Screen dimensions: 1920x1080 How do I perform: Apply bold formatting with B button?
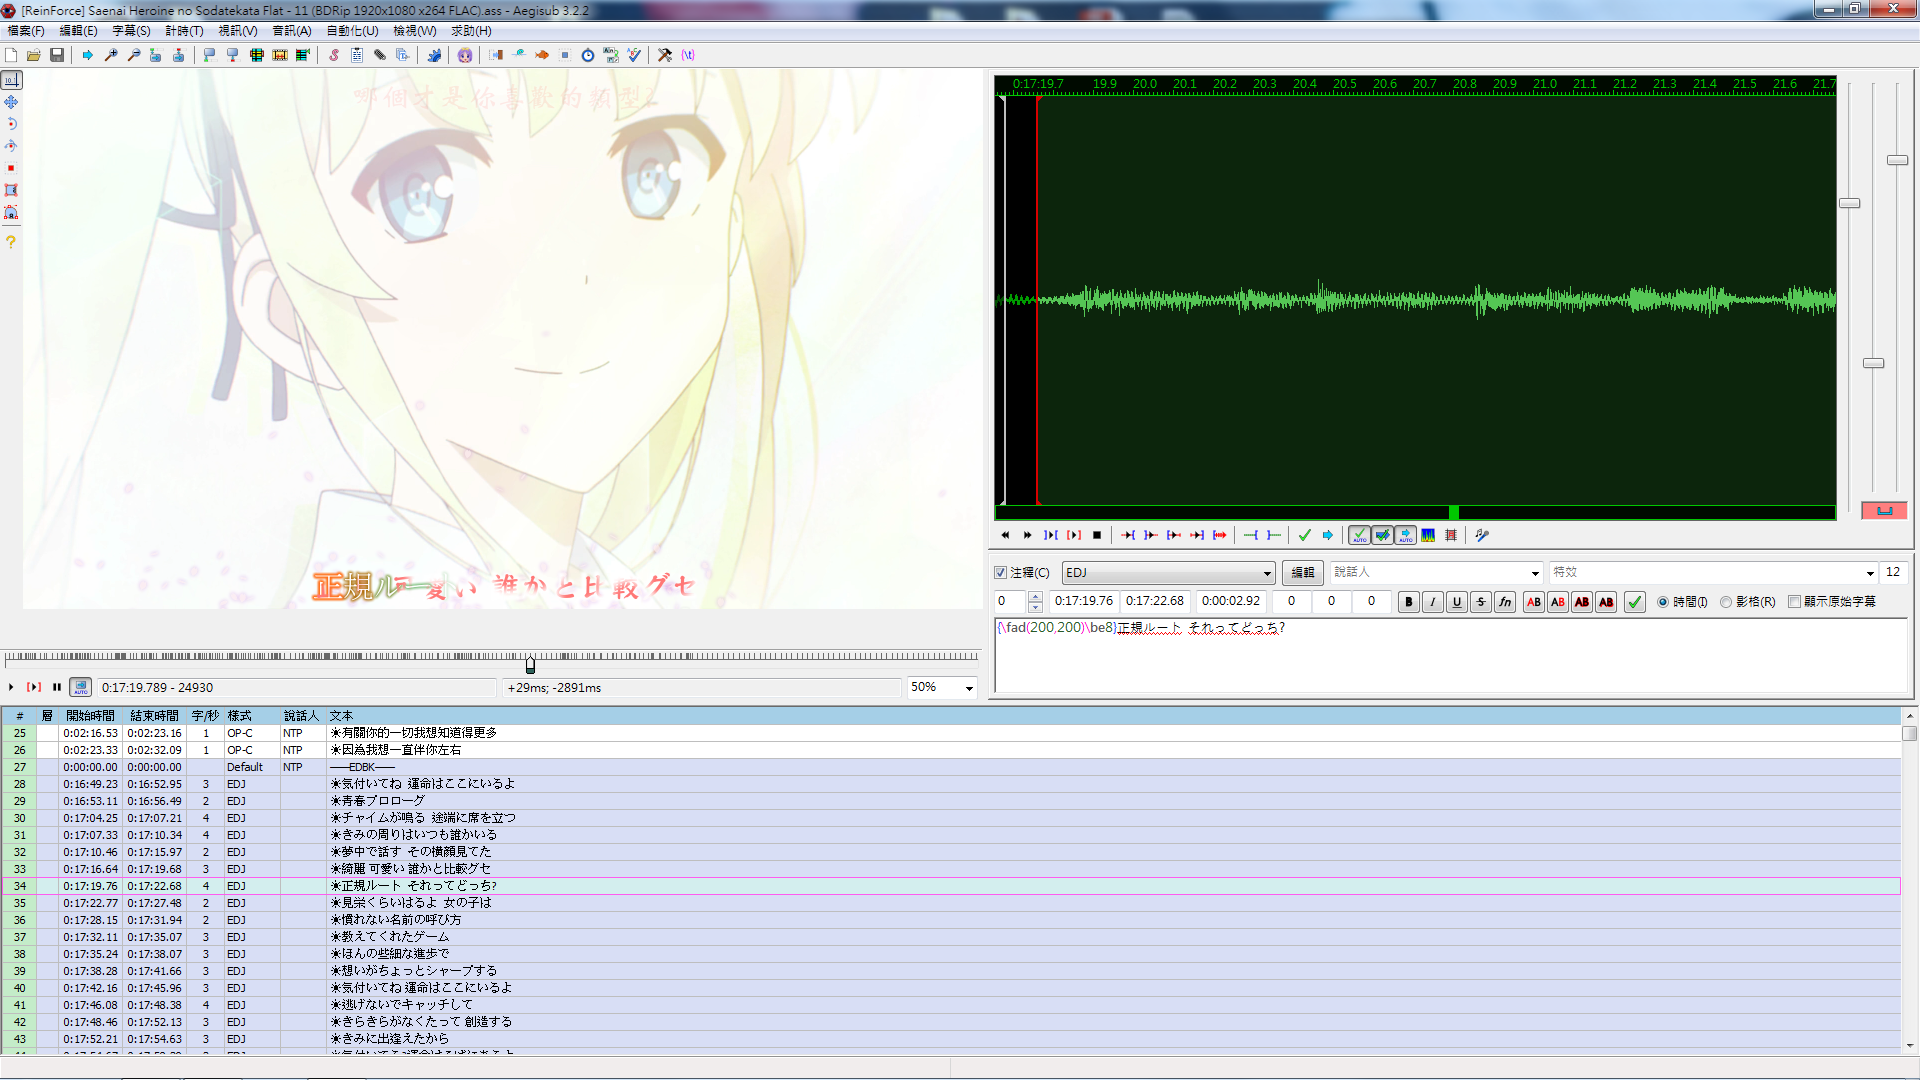pos(1409,602)
